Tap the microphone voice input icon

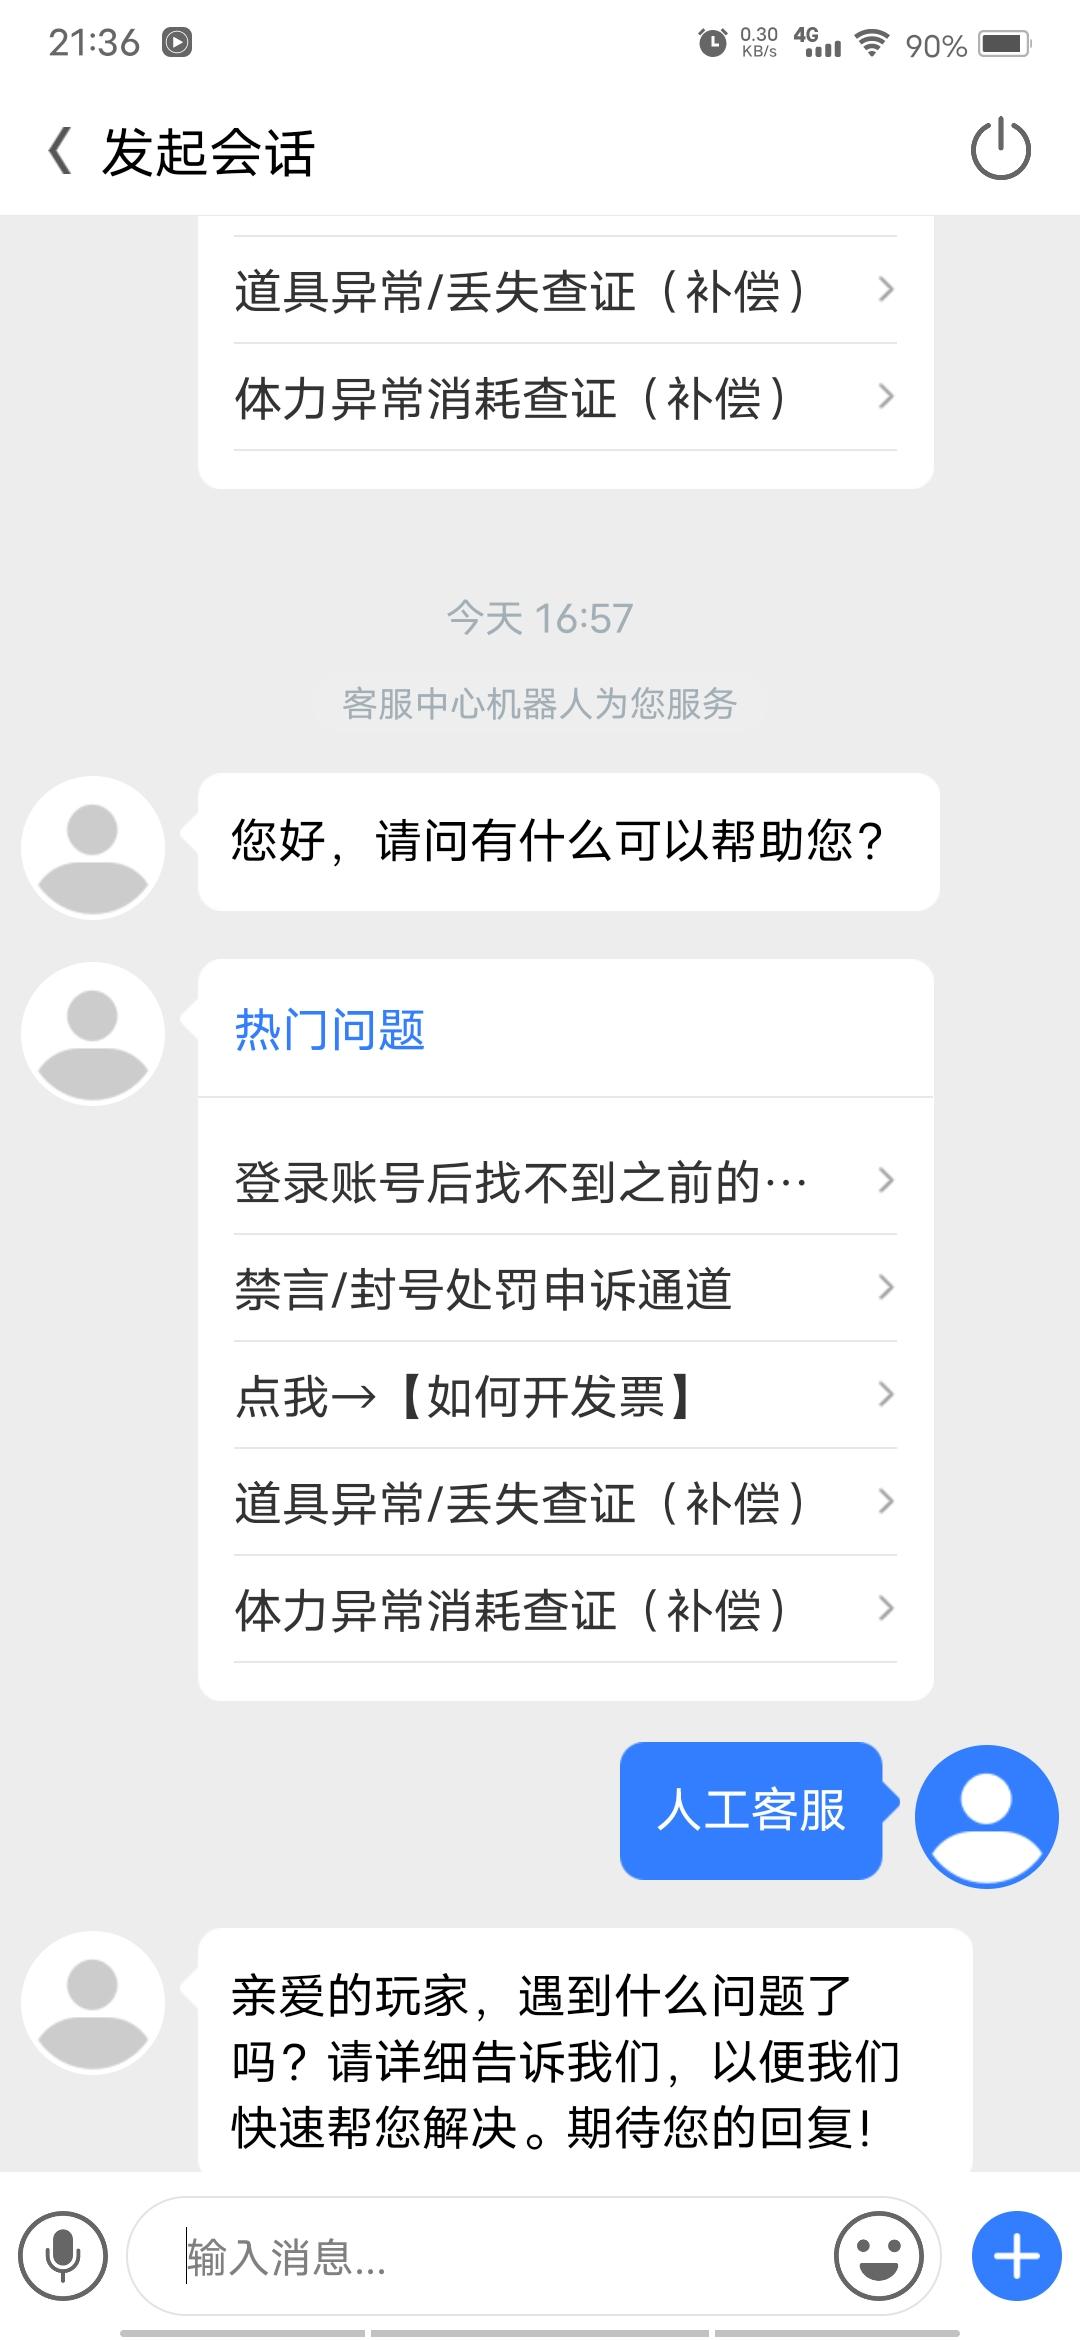[x=63, y=2256]
